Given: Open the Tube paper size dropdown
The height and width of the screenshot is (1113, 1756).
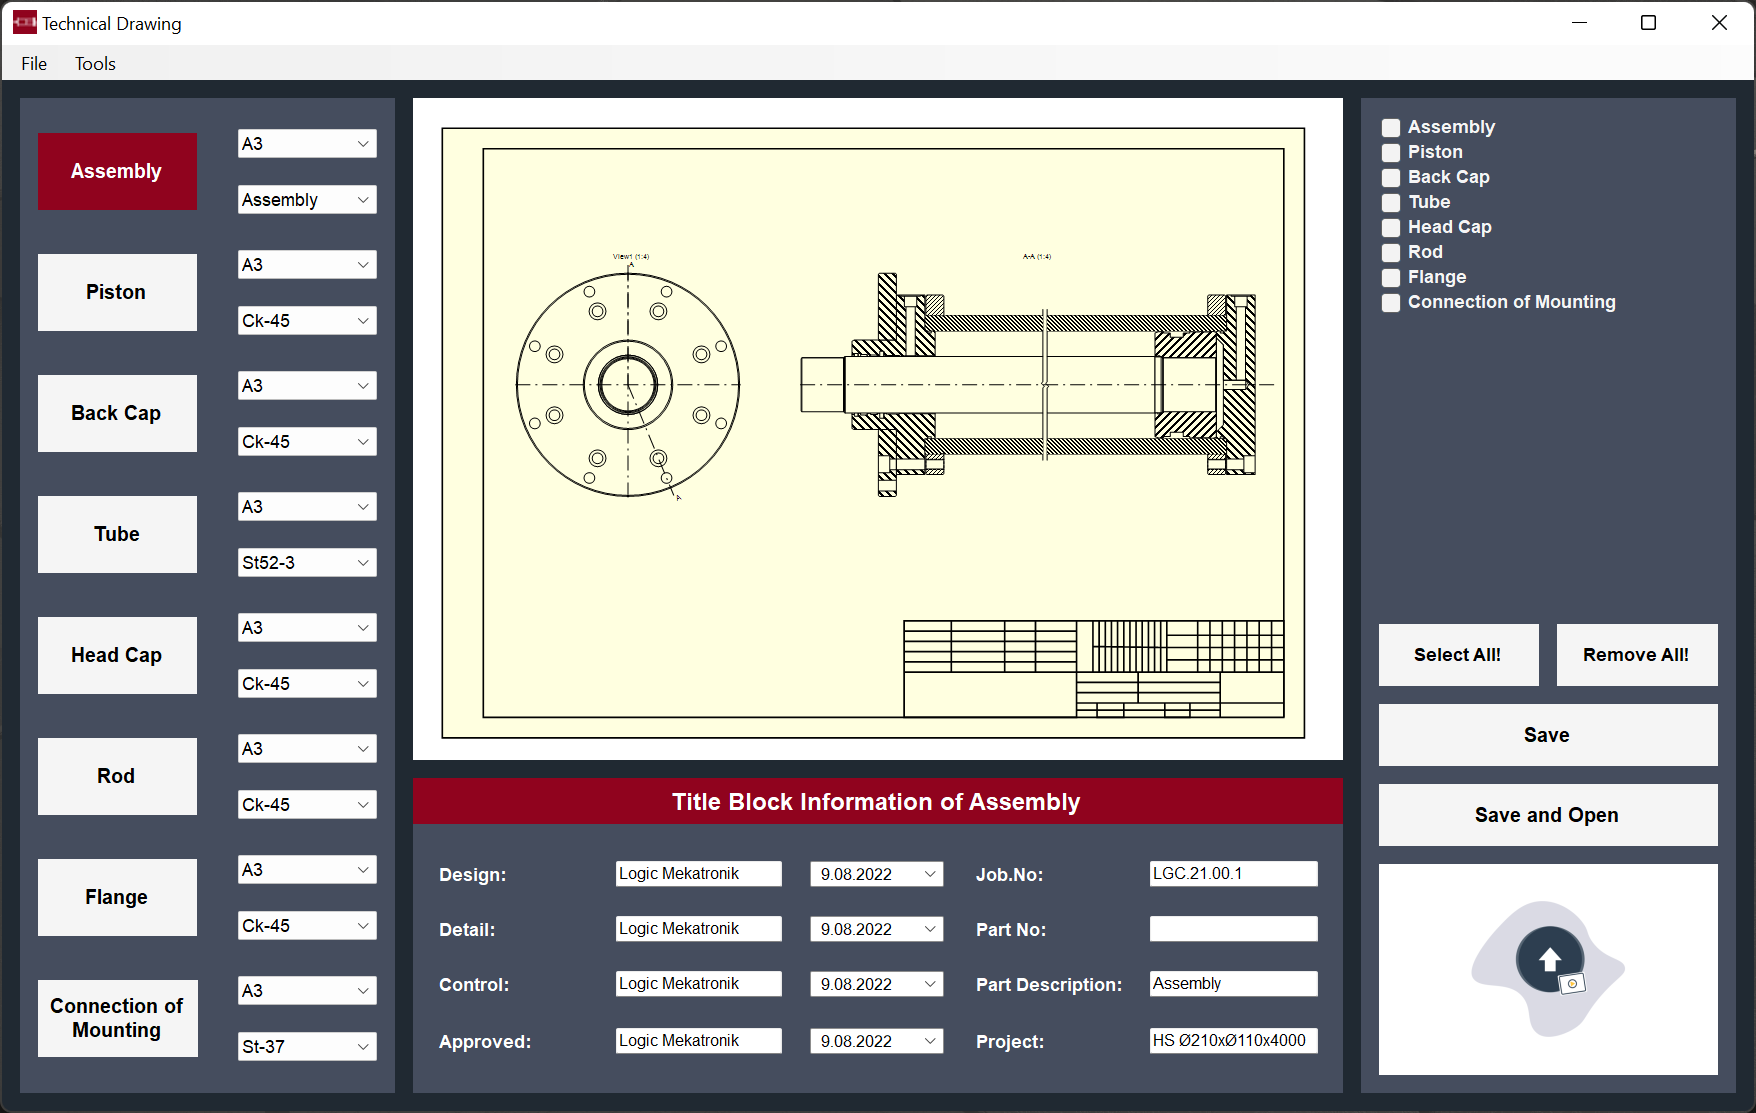Looking at the screenshot, I should [x=307, y=507].
